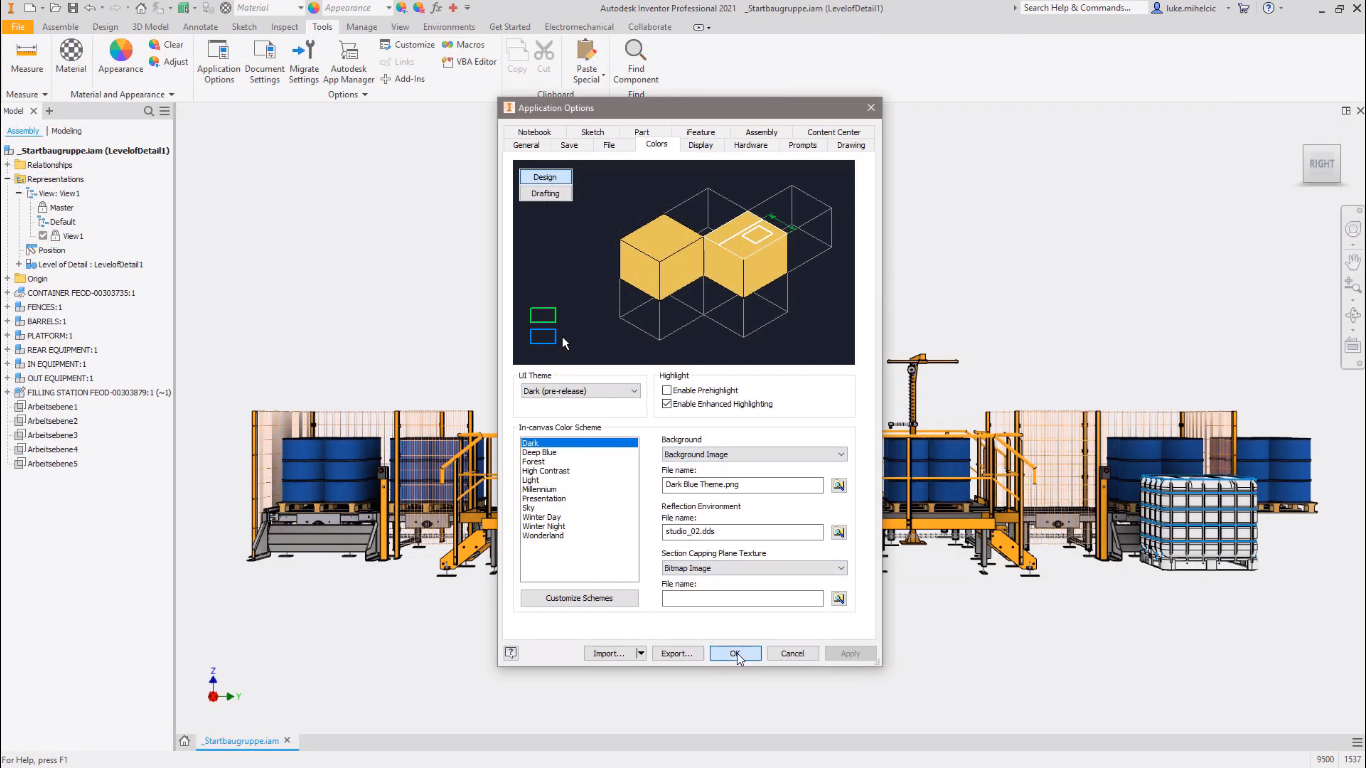The height and width of the screenshot is (768, 1366).
Task: Expand the Relationships folder
Action: click(7, 165)
